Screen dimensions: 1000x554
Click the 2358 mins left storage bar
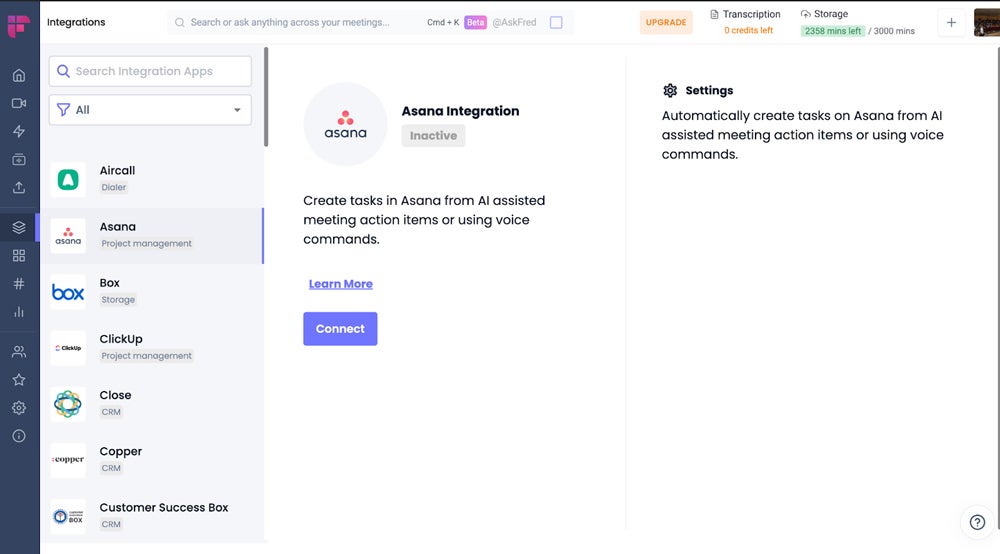[832, 31]
